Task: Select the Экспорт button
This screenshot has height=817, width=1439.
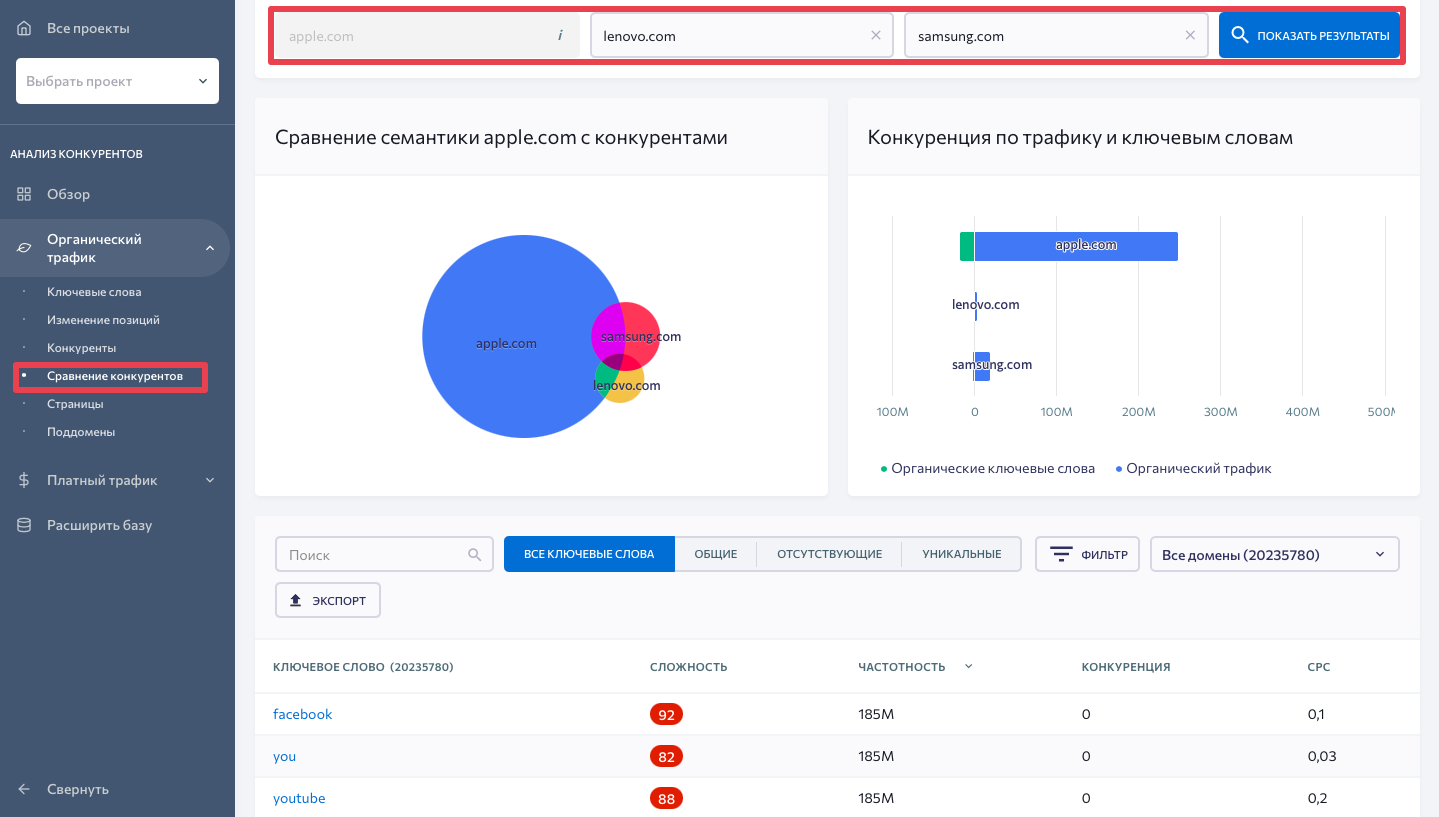Action: point(328,601)
